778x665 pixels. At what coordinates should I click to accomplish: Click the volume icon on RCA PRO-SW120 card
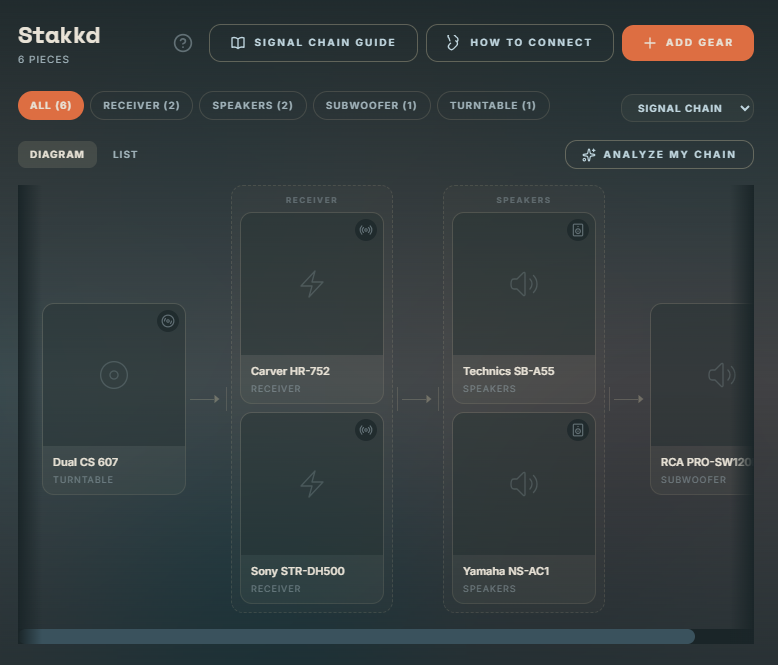pos(722,375)
